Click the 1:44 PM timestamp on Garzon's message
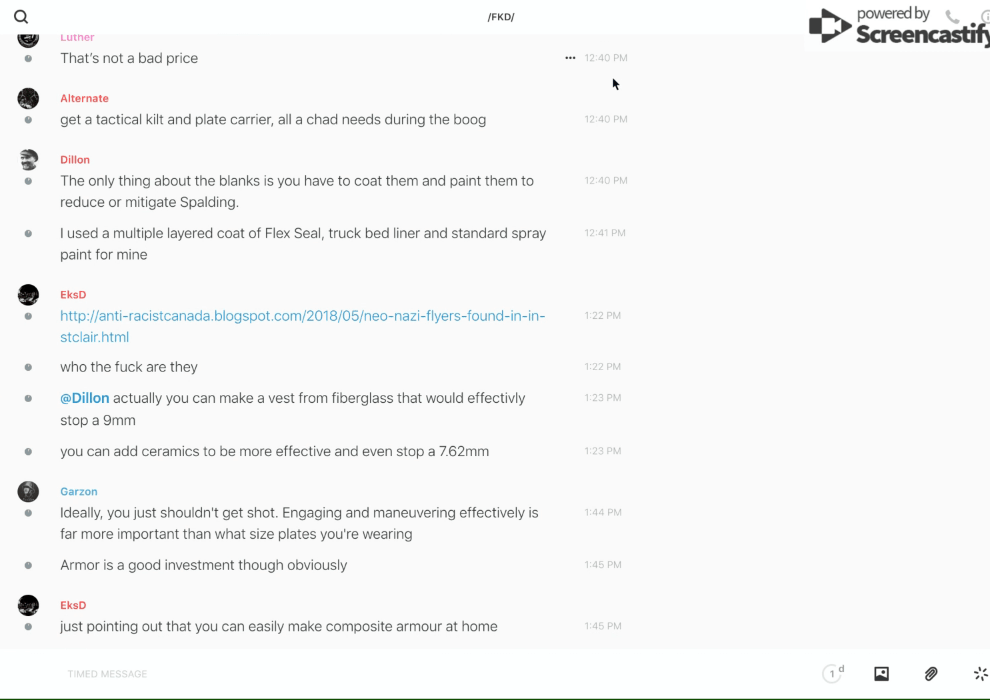The width and height of the screenshot is (990, 700). pos(603,513)
